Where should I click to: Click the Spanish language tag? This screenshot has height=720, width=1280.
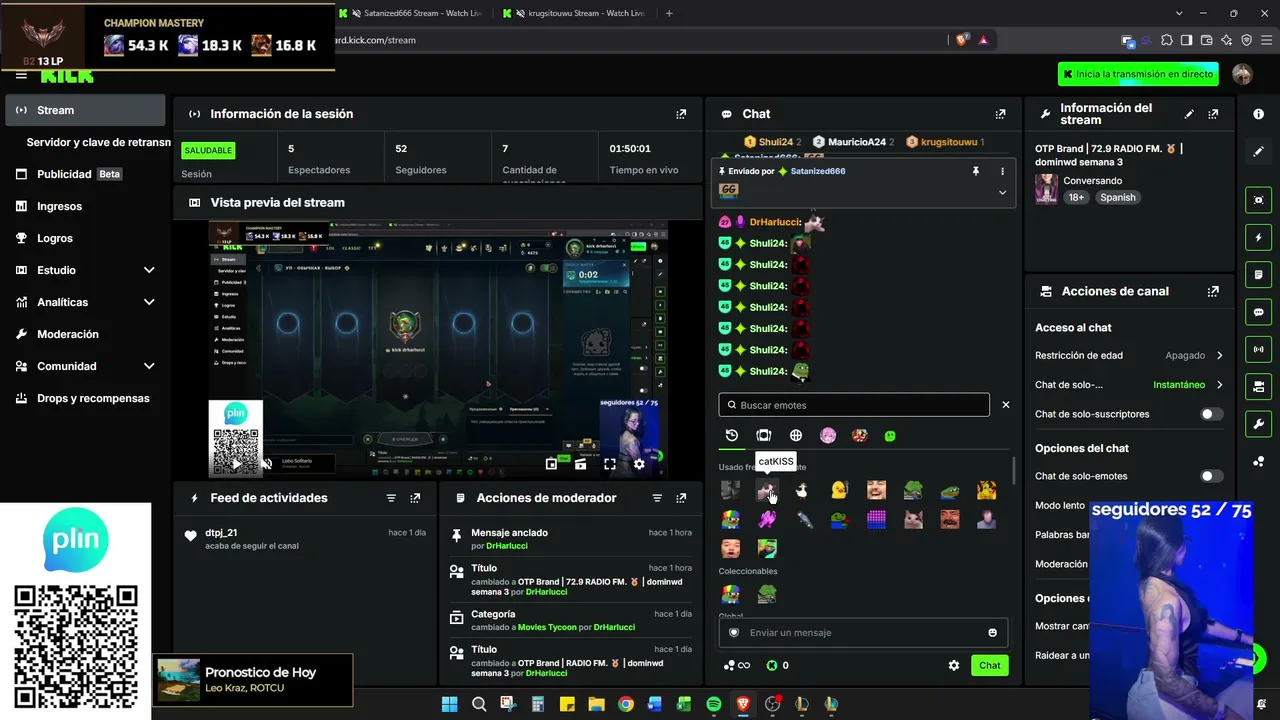click(x=1118, y=197)
